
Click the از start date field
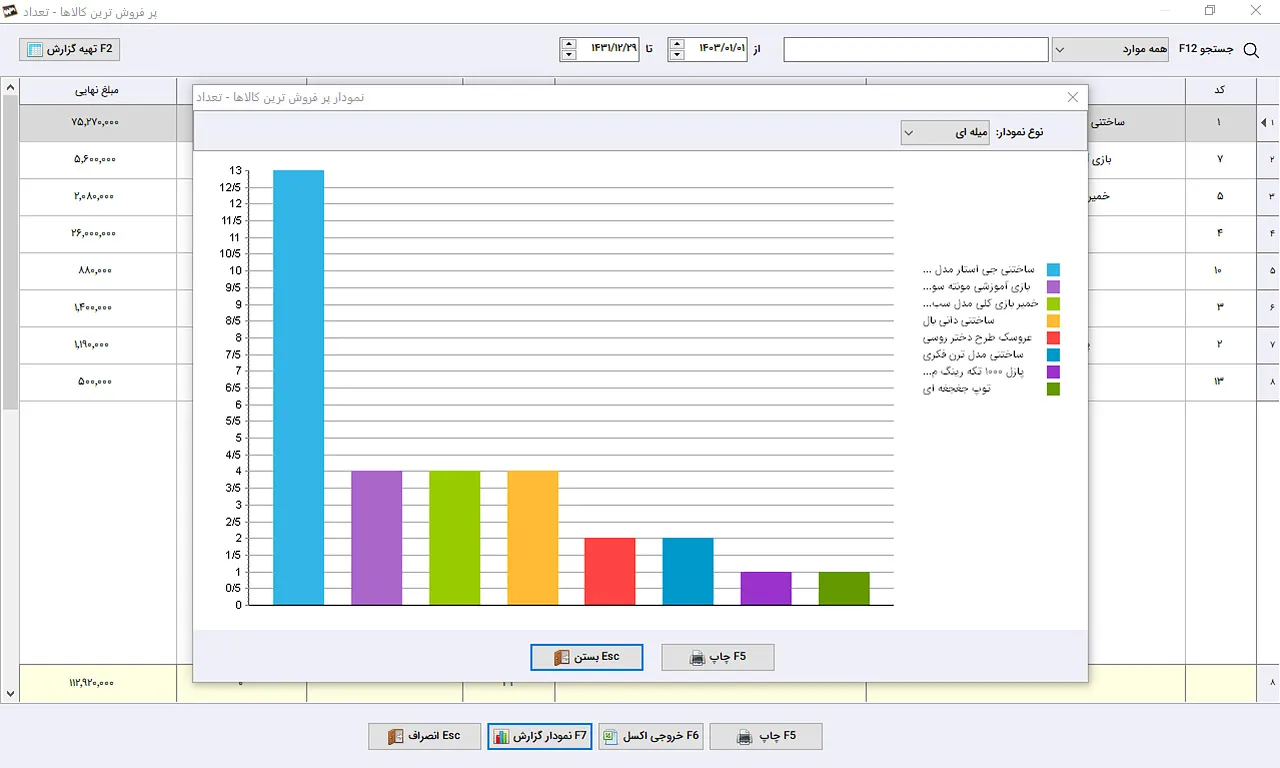tap(717, 49)
